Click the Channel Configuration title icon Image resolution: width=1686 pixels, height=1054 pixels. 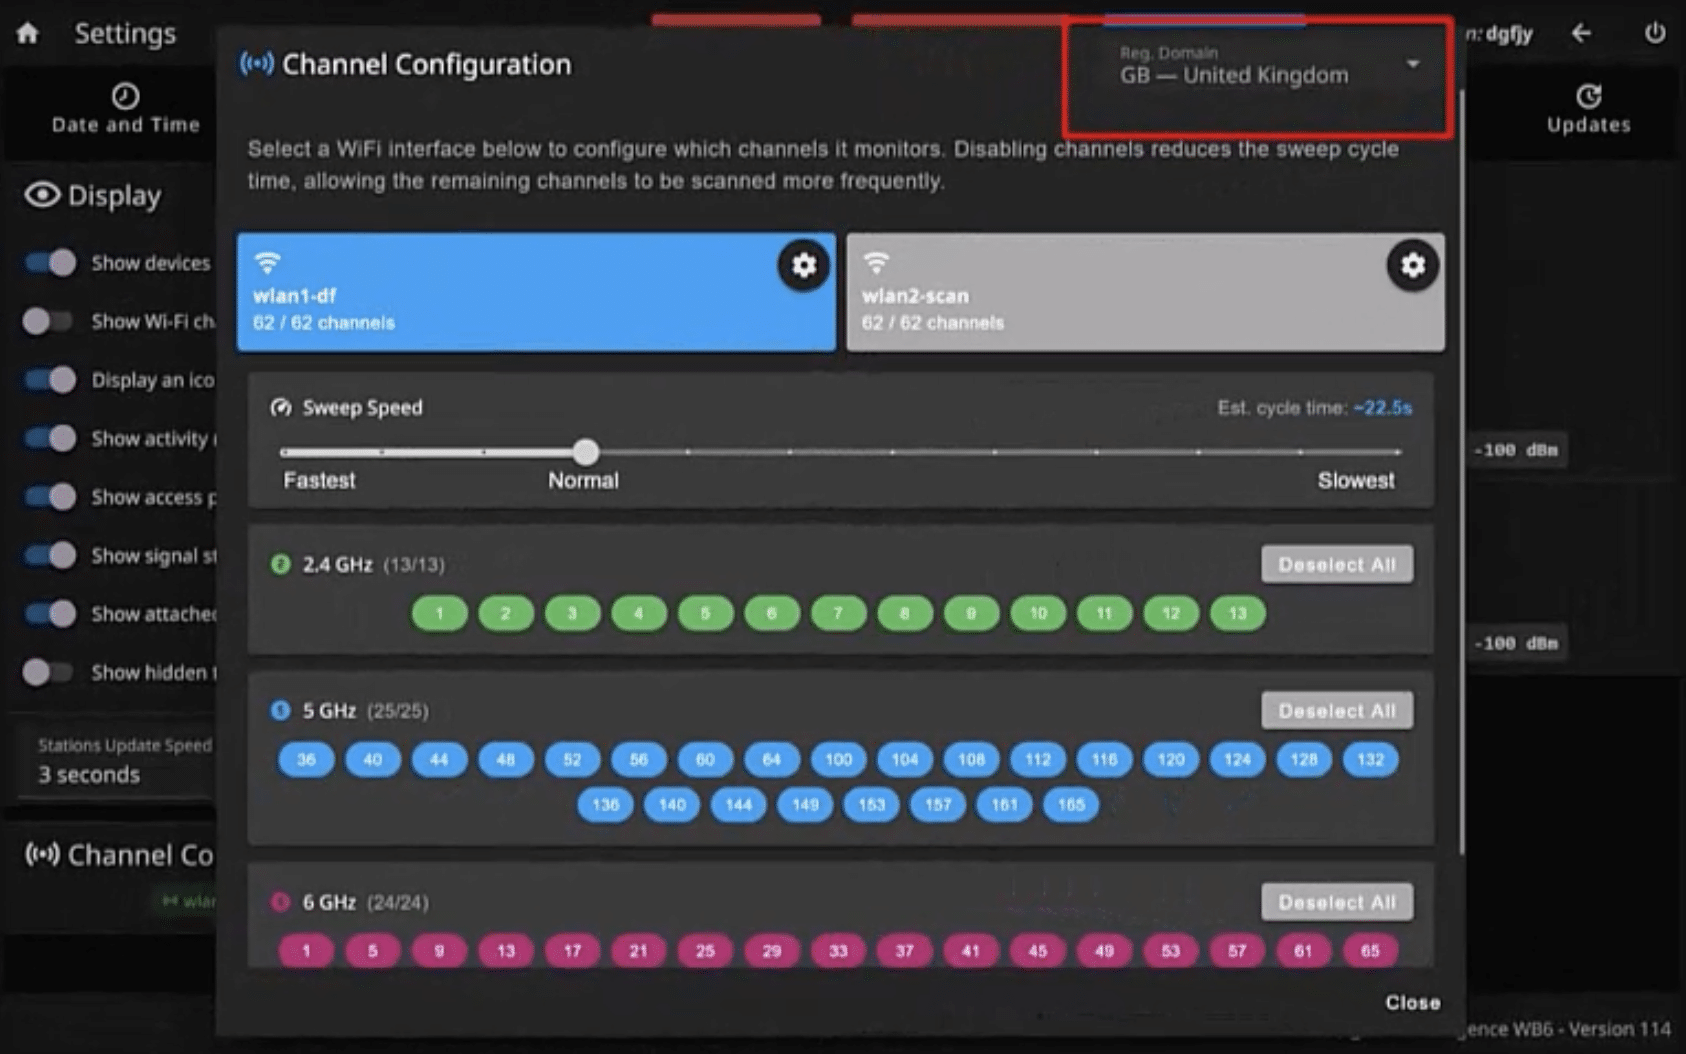coord(256,64)
